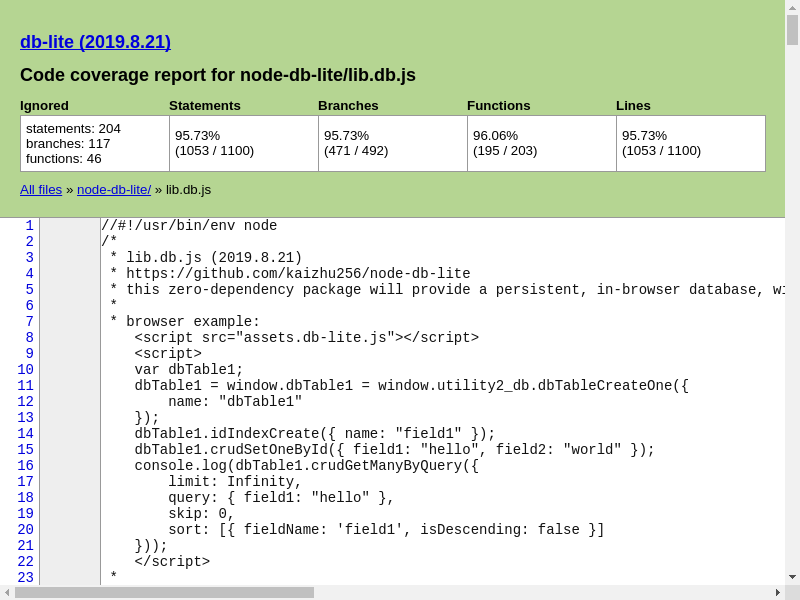Image resolution: width=800 pixels, height=600 pixels.
Task: Click the 'var dbTable1;' code line
Action: pos(189,369)
